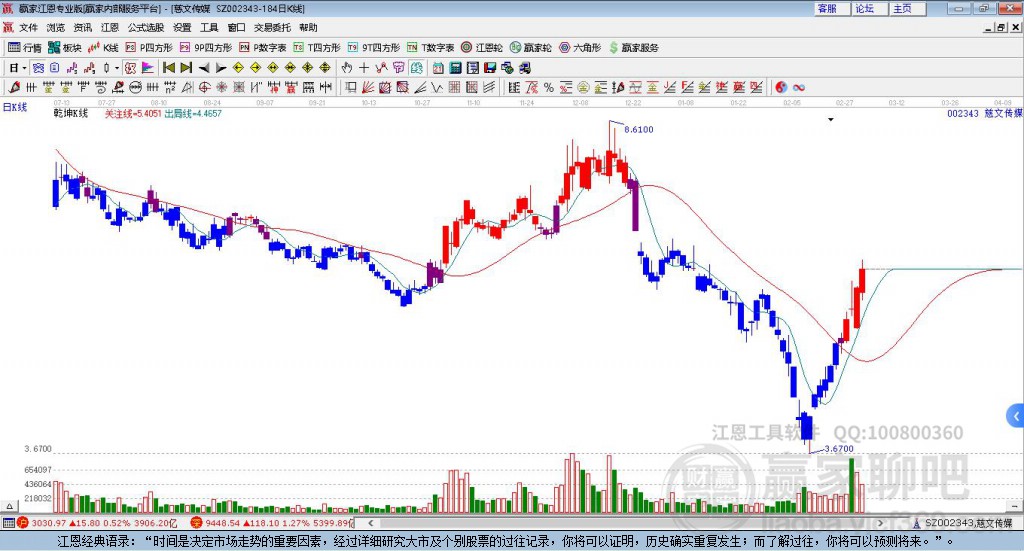Open the T数字表 tool
This screenshot has height=551, width=1024.
coord(430,48)
